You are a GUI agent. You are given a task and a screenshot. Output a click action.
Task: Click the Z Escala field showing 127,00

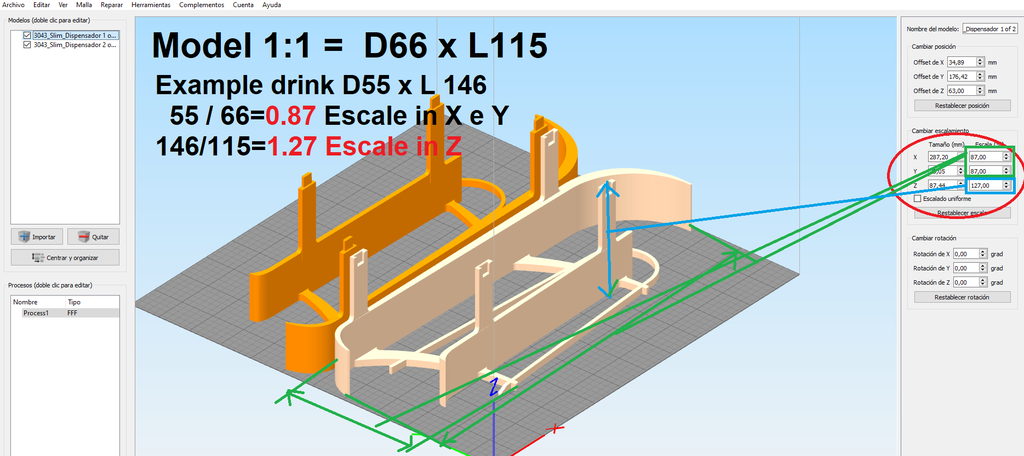[x=985, y=186]
